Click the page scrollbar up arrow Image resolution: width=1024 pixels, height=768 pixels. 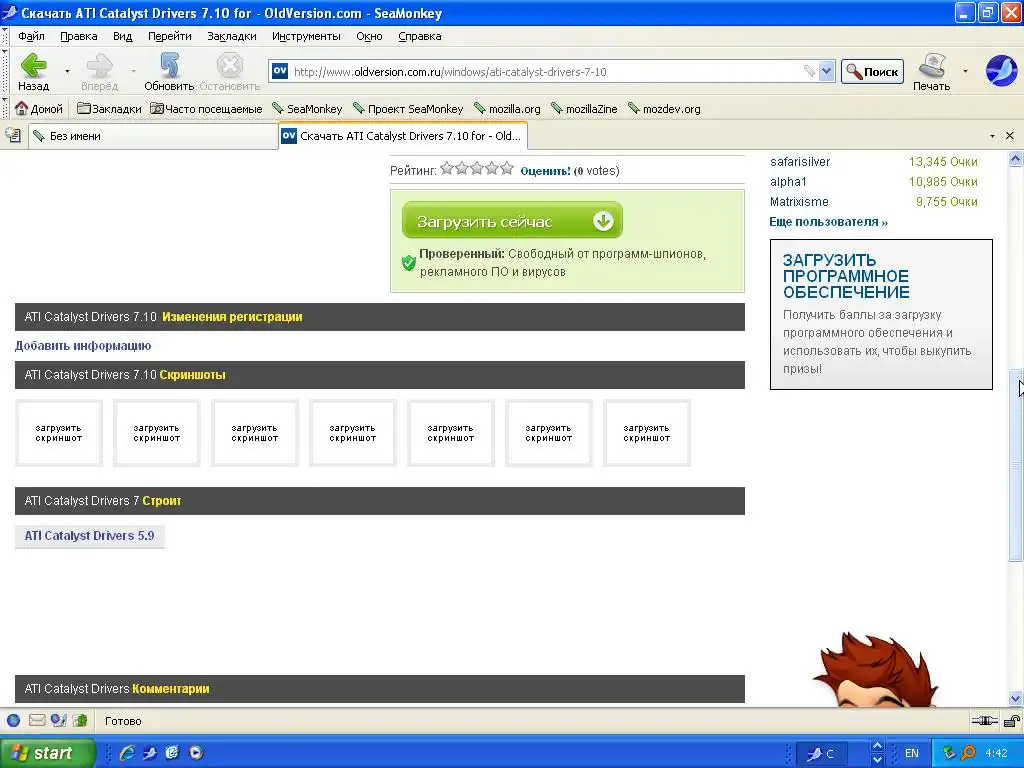[x=1016, y=159]
